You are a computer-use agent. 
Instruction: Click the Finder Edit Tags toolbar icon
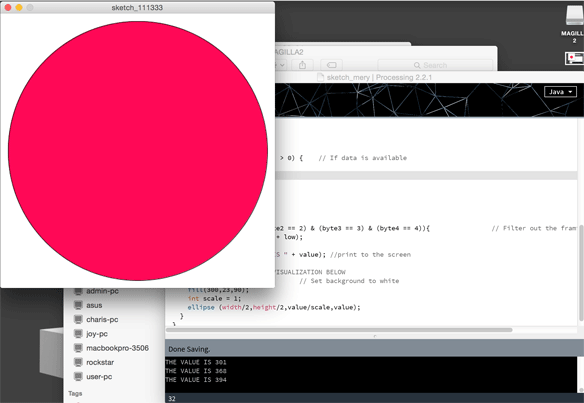coord(331,65)
